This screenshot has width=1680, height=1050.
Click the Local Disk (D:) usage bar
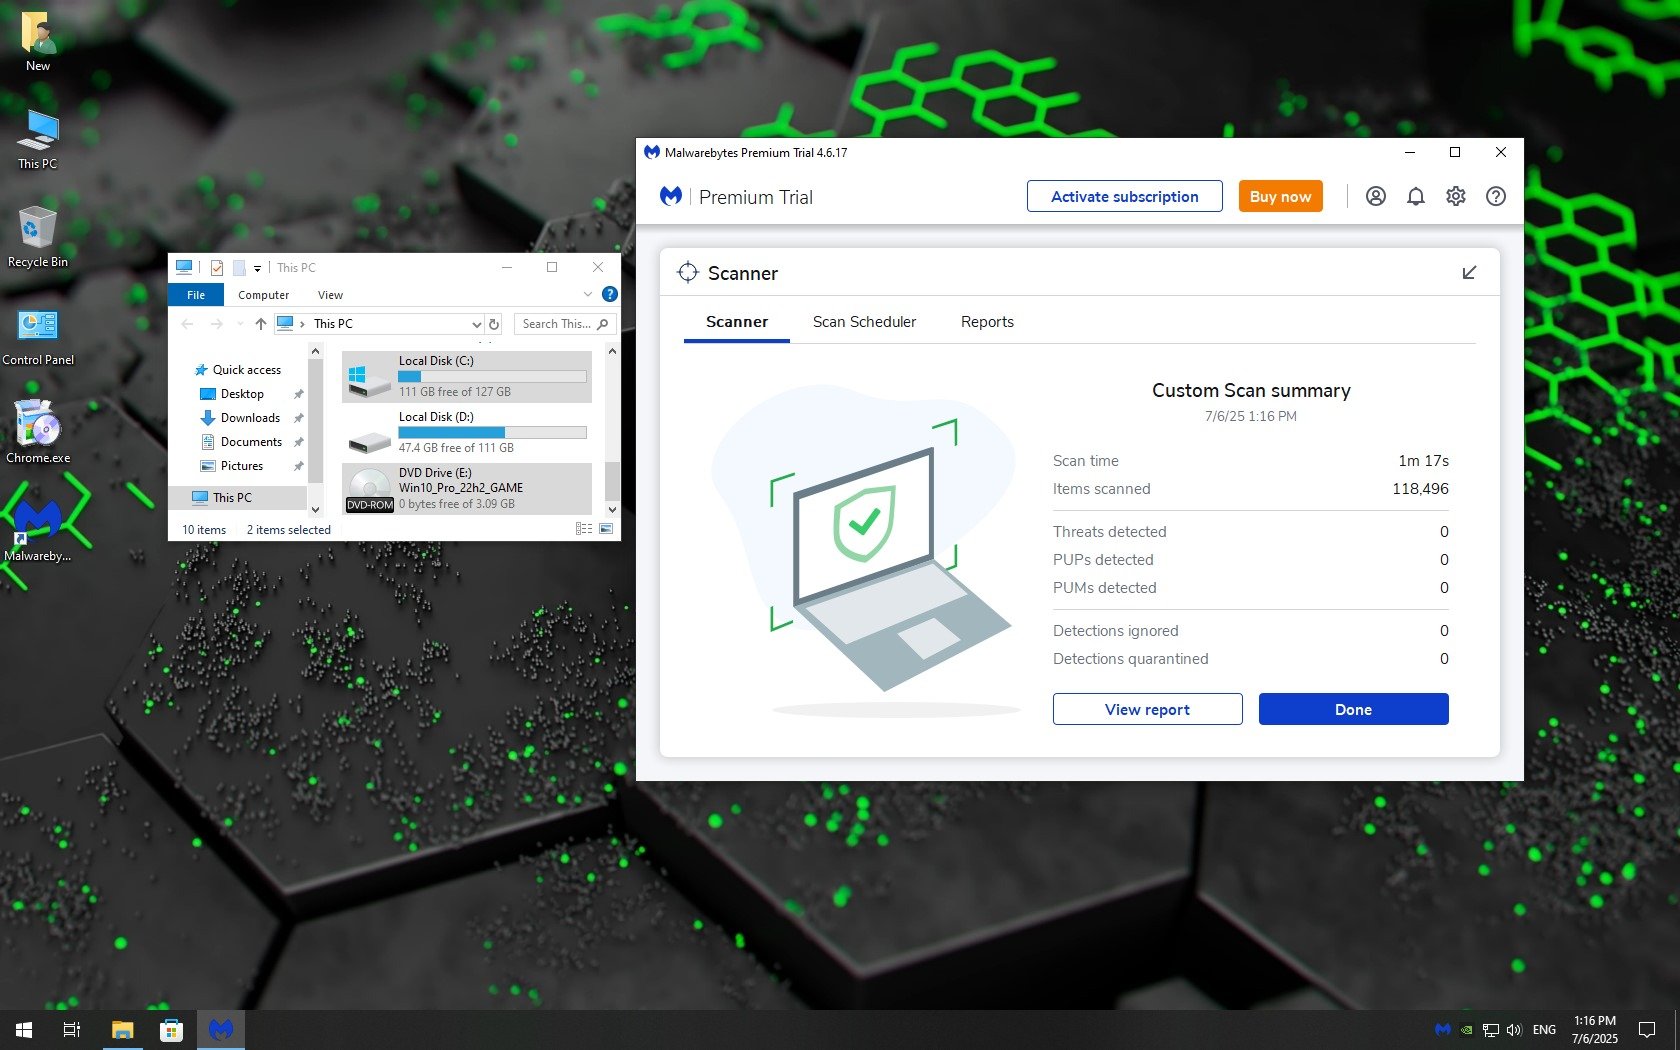[x=492, y=433]
